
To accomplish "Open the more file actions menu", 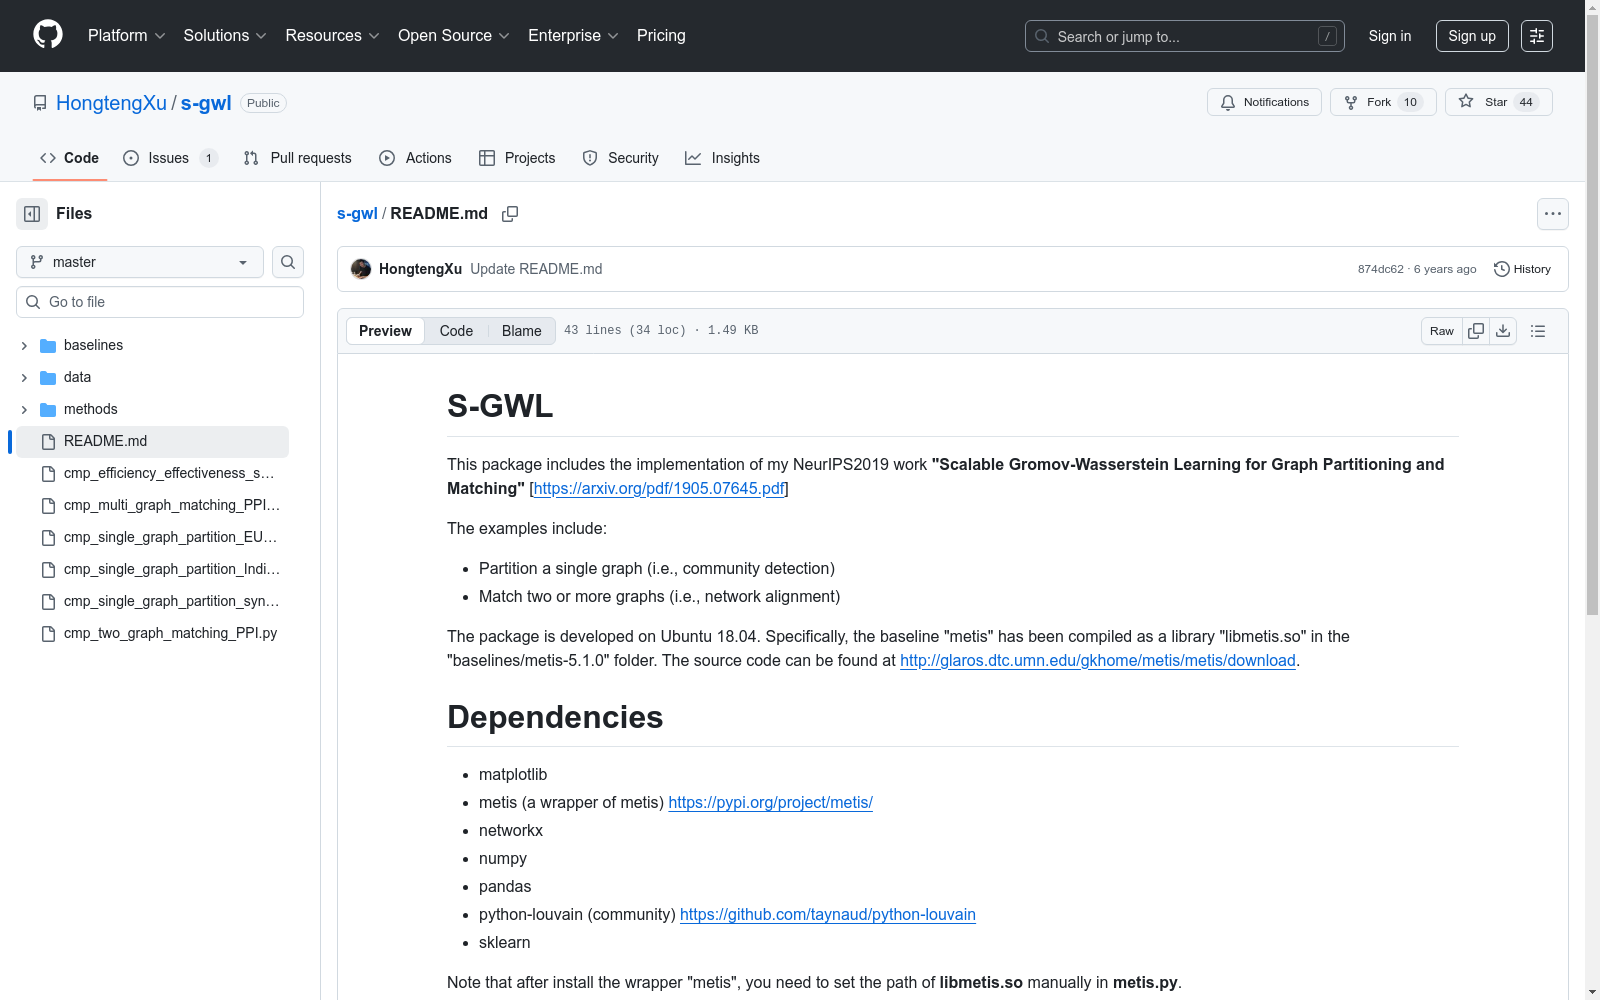I will click(1553, 214).
